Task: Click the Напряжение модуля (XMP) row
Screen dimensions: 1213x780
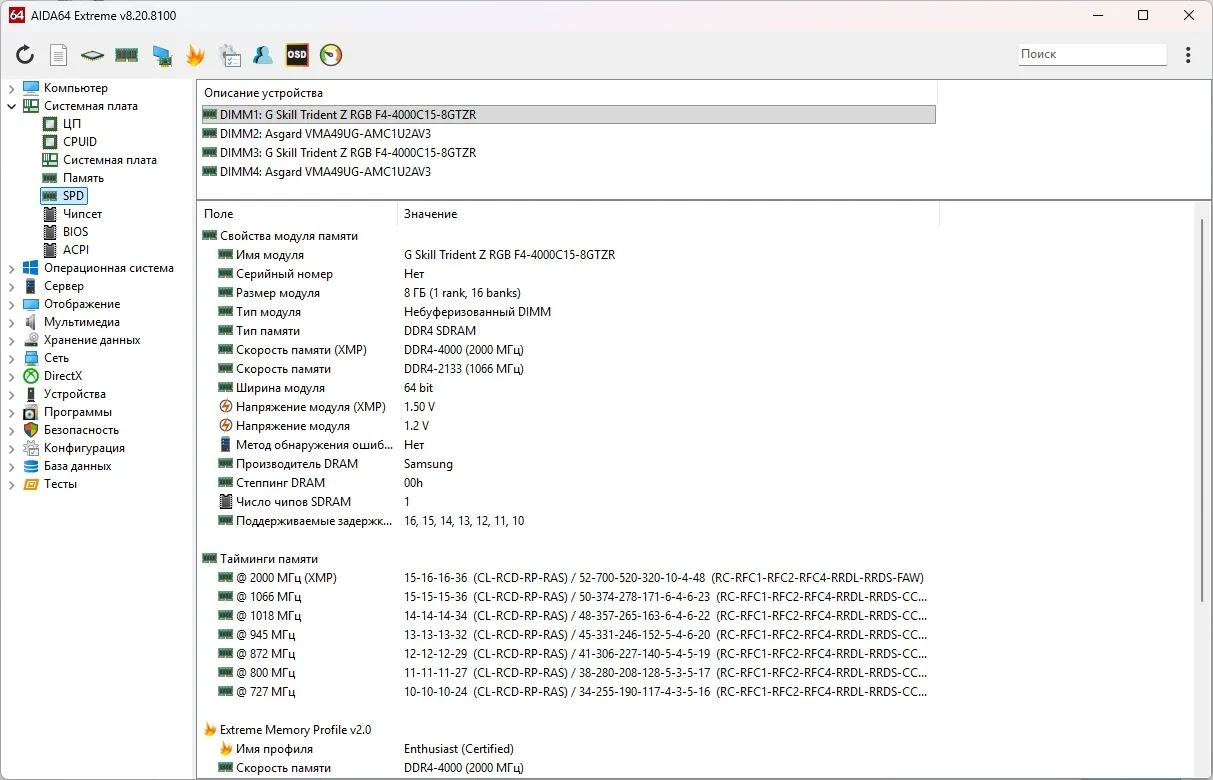Action: click(x=568, y=407)
